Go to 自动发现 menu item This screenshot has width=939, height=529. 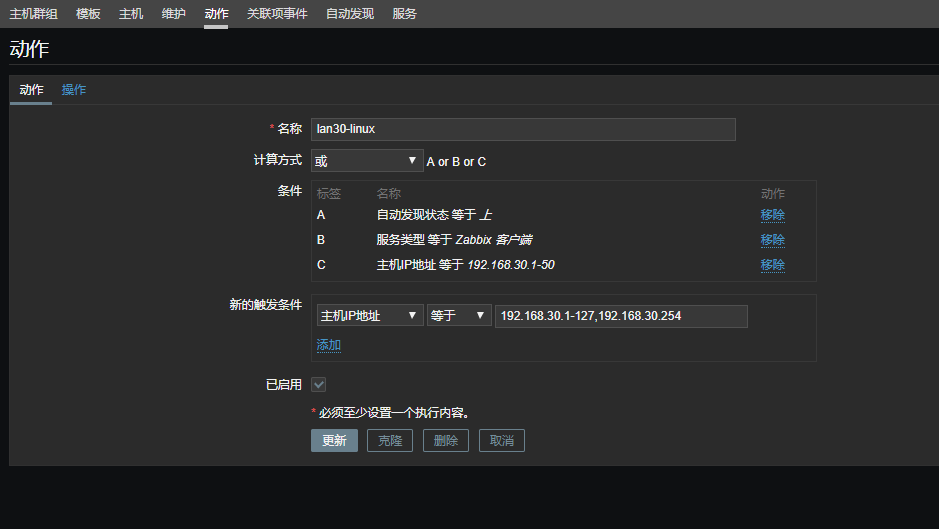(350, 14)
